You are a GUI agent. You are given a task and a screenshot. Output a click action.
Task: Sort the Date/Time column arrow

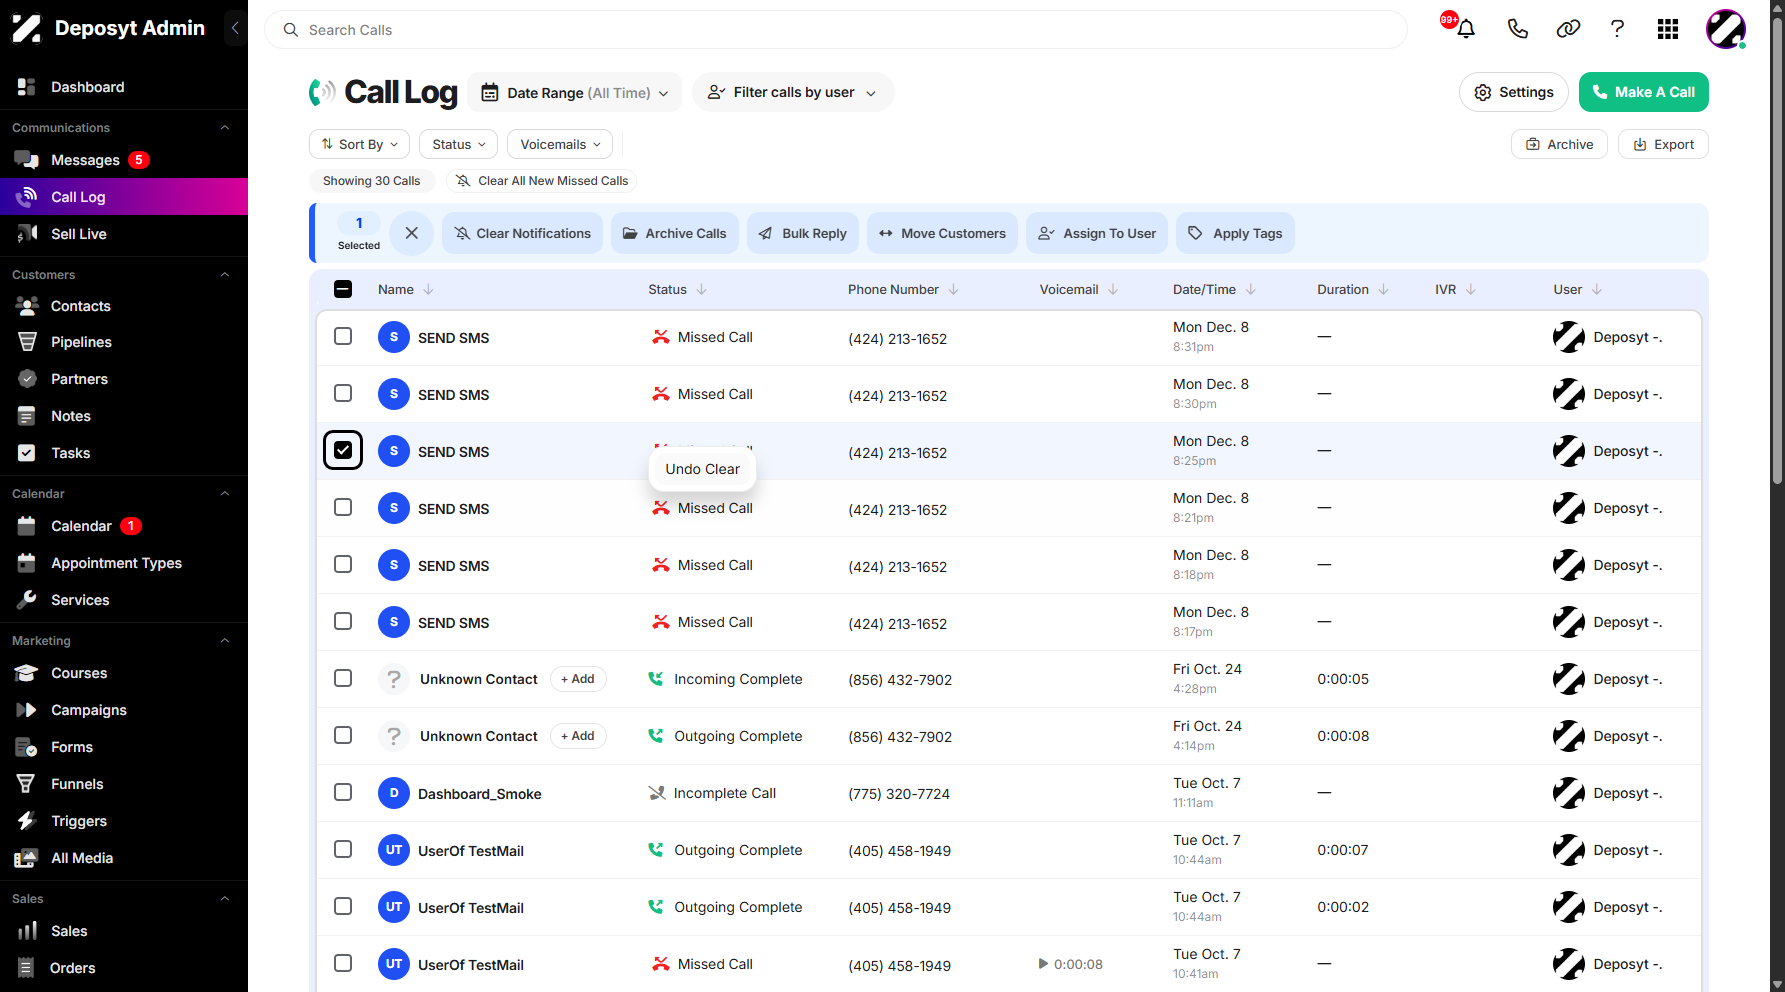coord(1251,289)
